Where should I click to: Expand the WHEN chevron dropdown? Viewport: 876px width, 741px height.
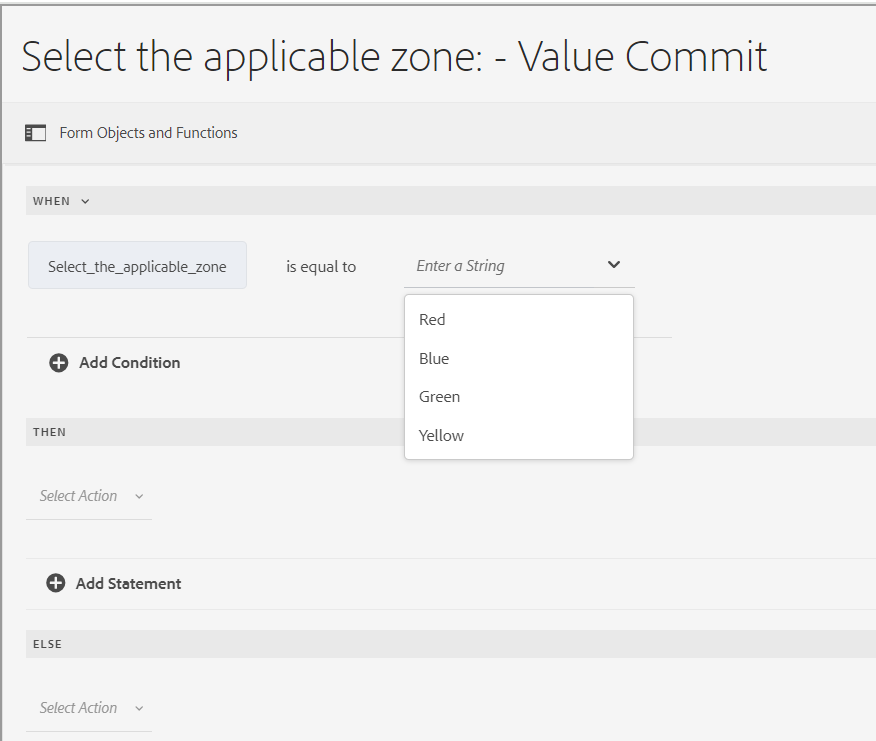[x=85, y=201]
